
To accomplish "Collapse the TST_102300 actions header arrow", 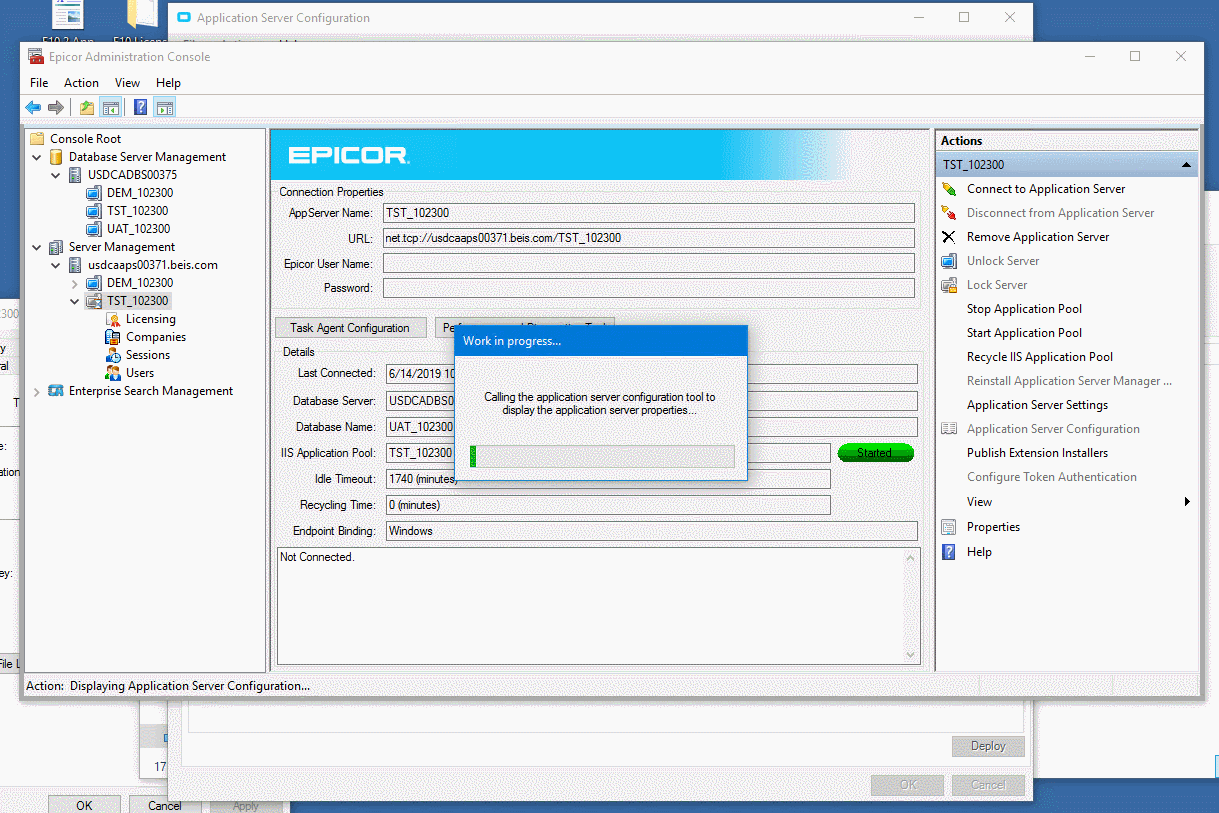I will pos(1186,165).
